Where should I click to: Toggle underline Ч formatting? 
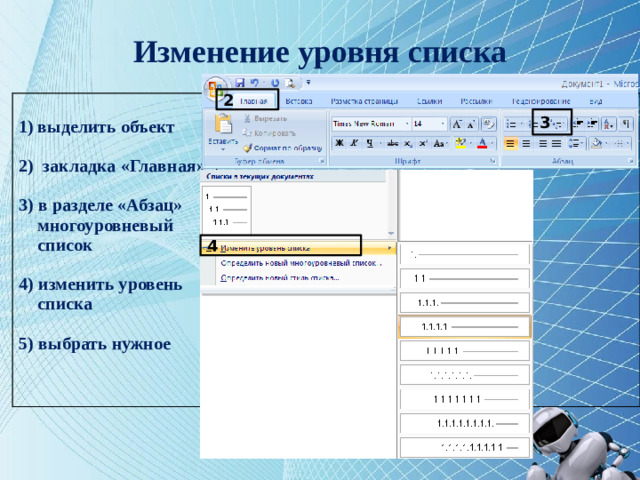coord(369,143)
